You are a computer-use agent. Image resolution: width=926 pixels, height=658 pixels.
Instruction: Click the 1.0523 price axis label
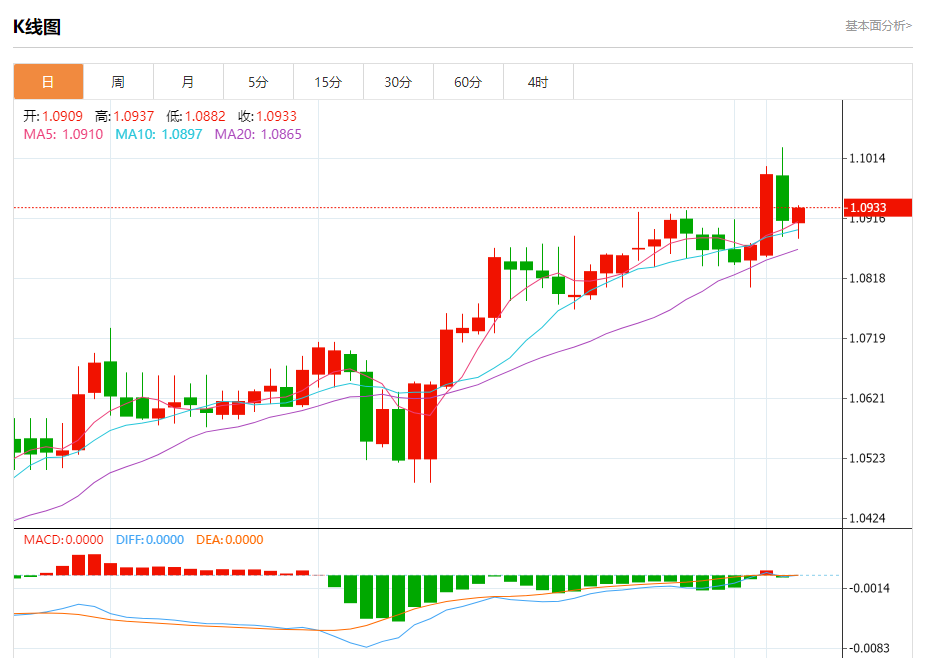pos(867,458)
